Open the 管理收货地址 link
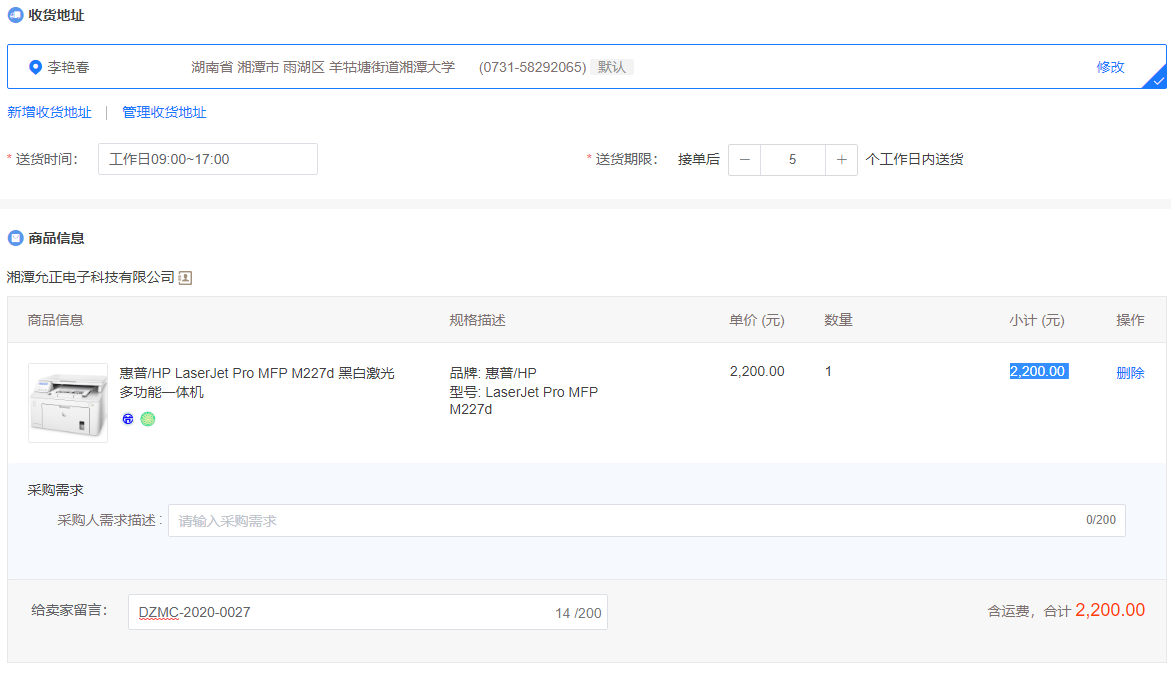Image resolution: width=1171 pixels, height=685 pixels. [x=164, y=112]
